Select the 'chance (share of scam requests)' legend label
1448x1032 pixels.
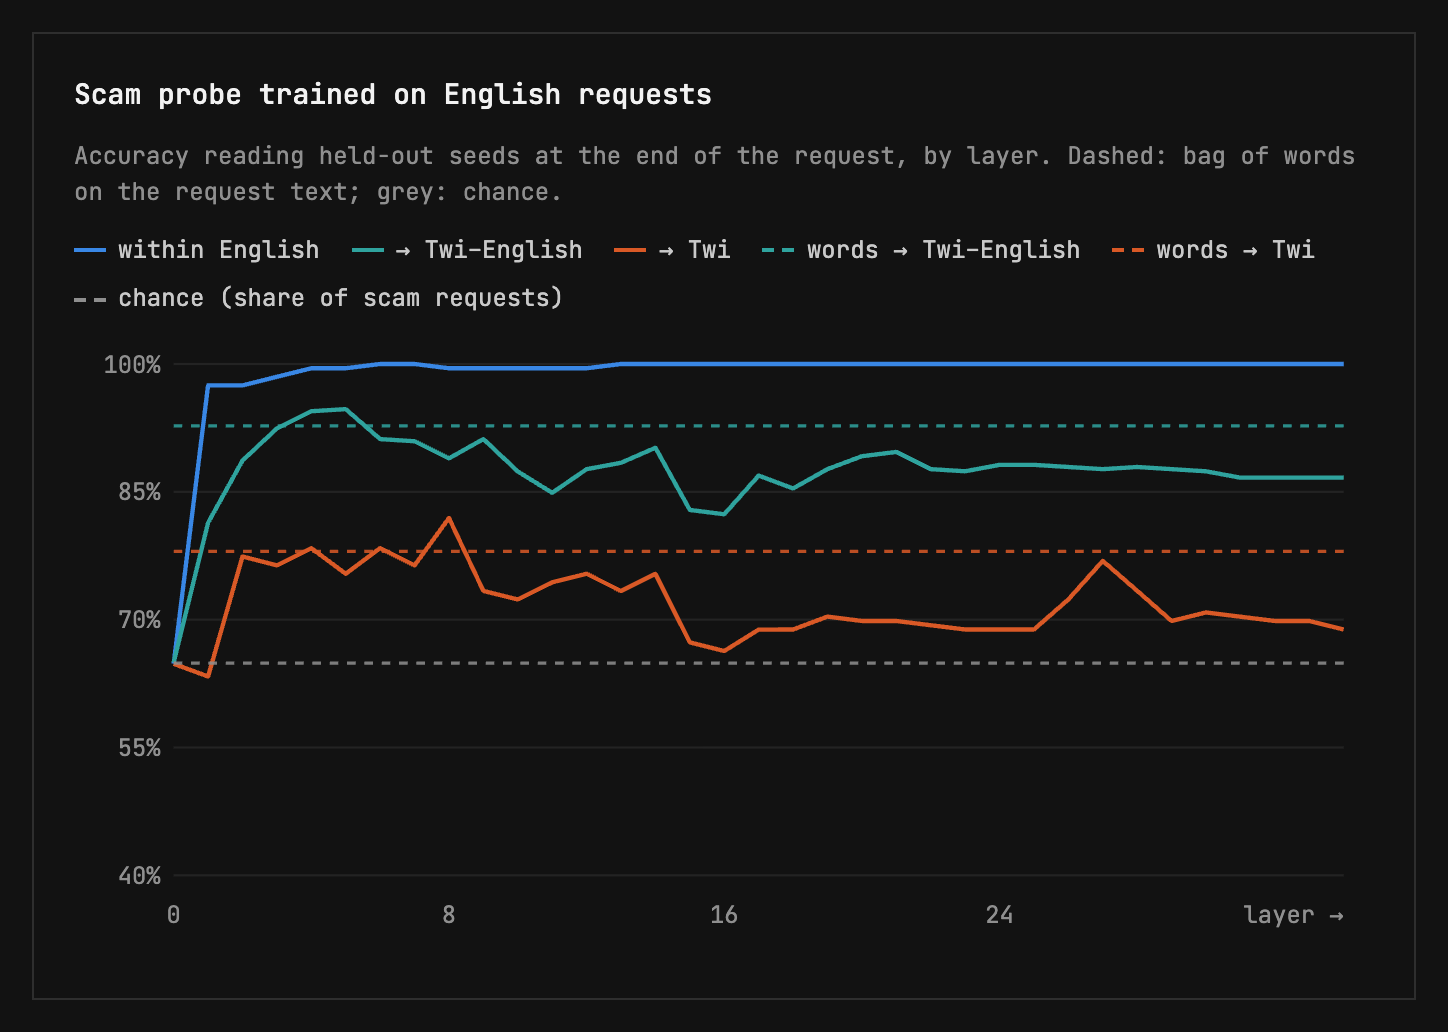341,298
